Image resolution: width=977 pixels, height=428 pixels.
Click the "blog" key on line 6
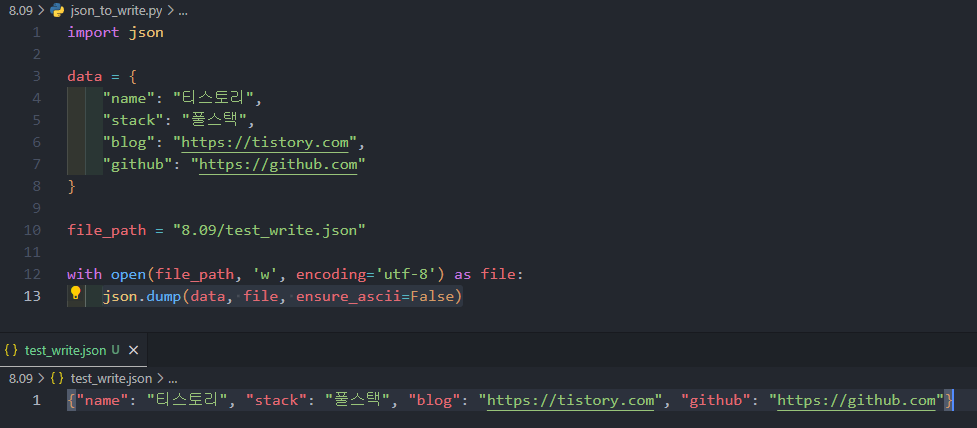pyautogui.click(x=129, y=143)
